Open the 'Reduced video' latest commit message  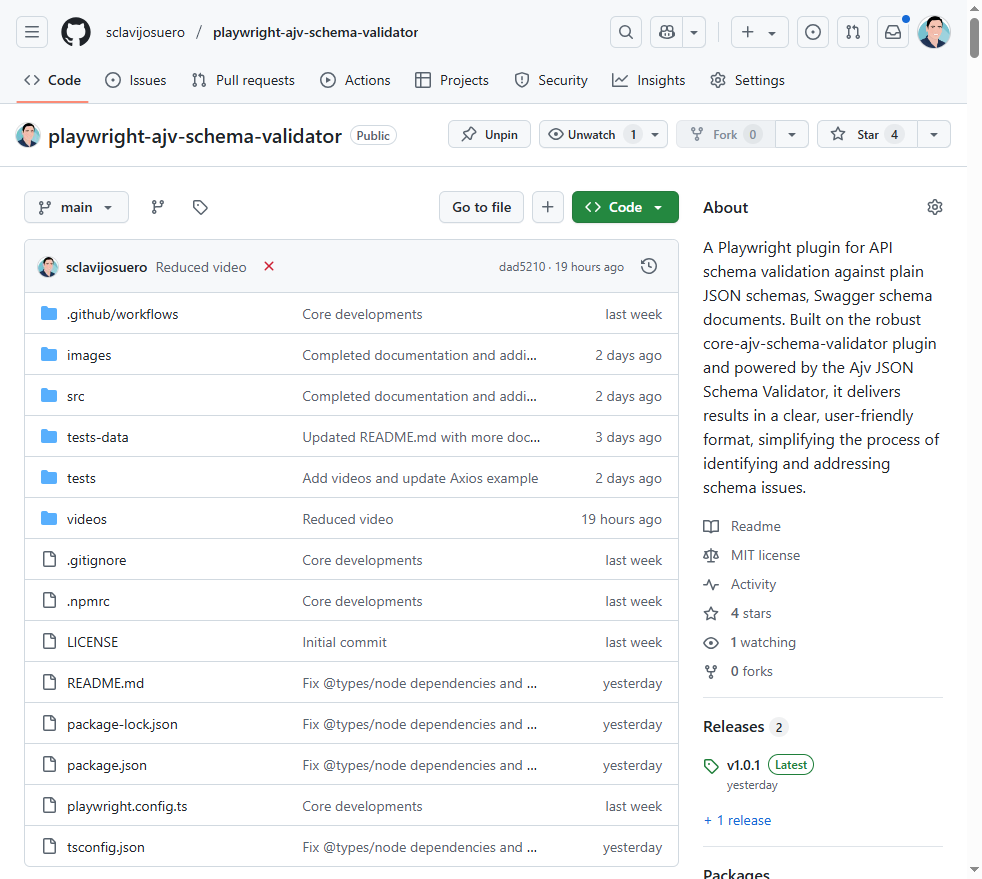point(201,267)
